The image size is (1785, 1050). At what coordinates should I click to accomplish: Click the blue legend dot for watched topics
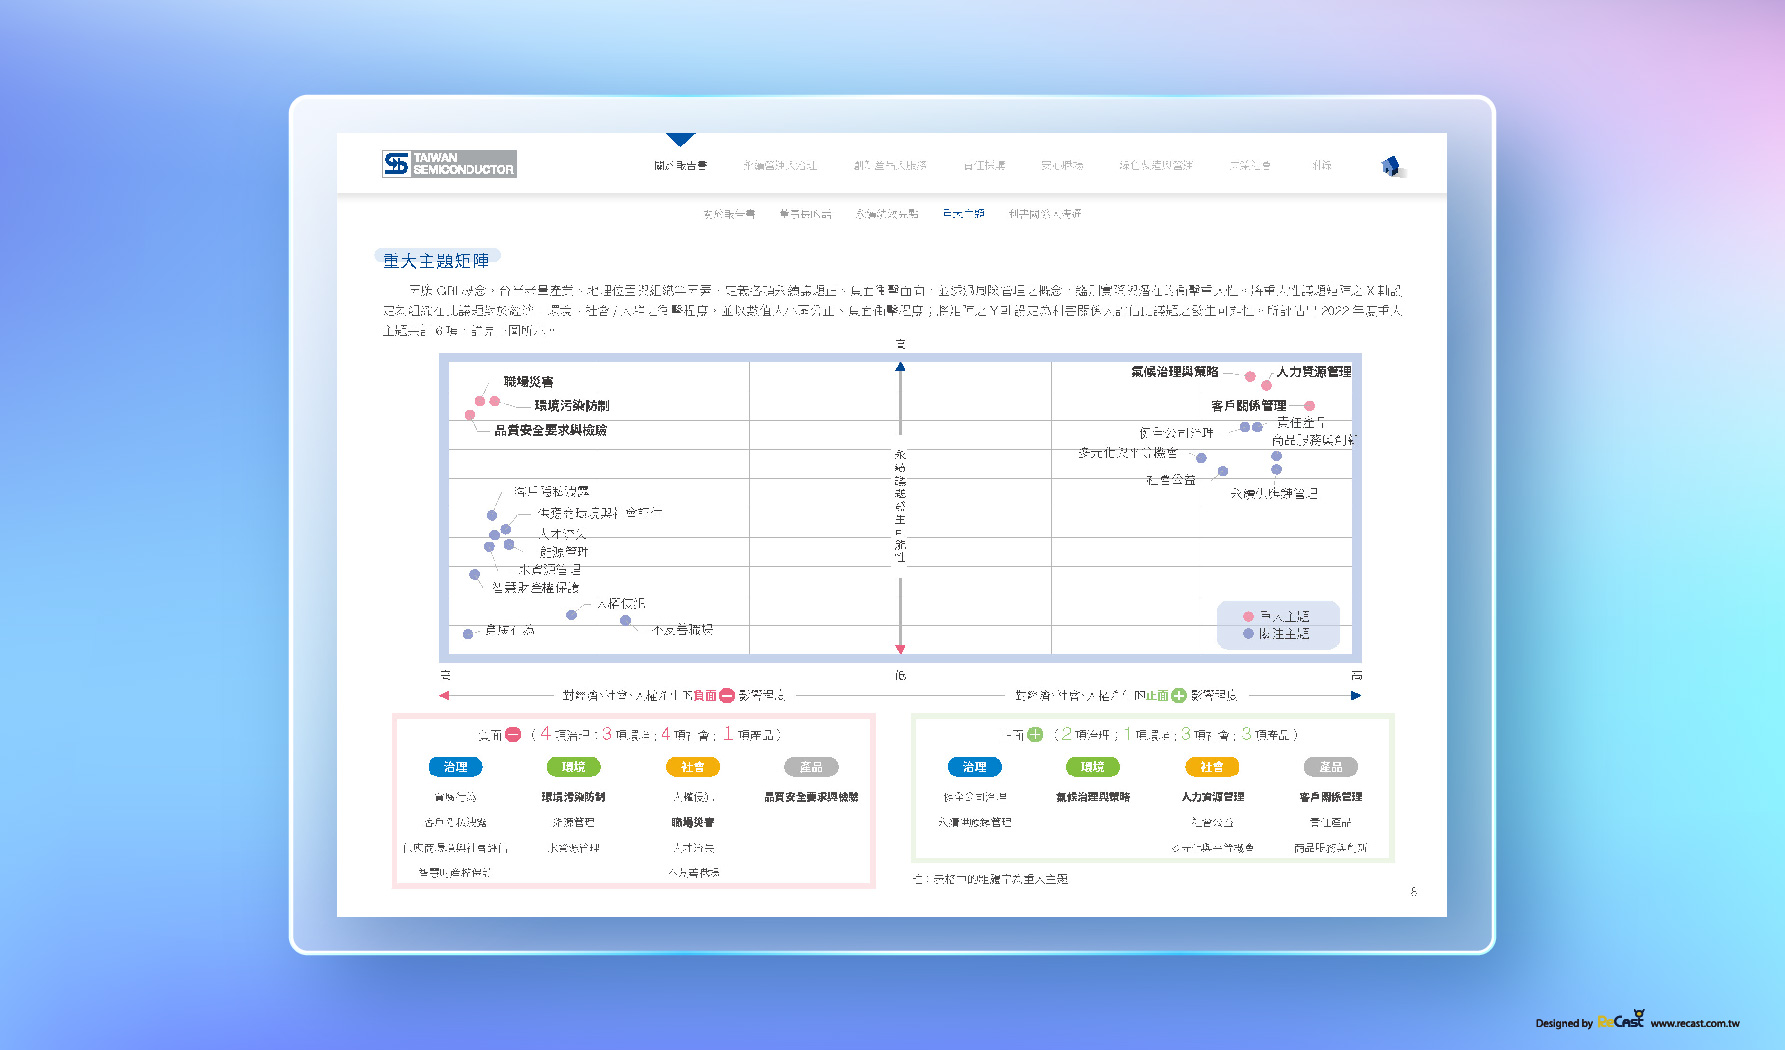1248,634
